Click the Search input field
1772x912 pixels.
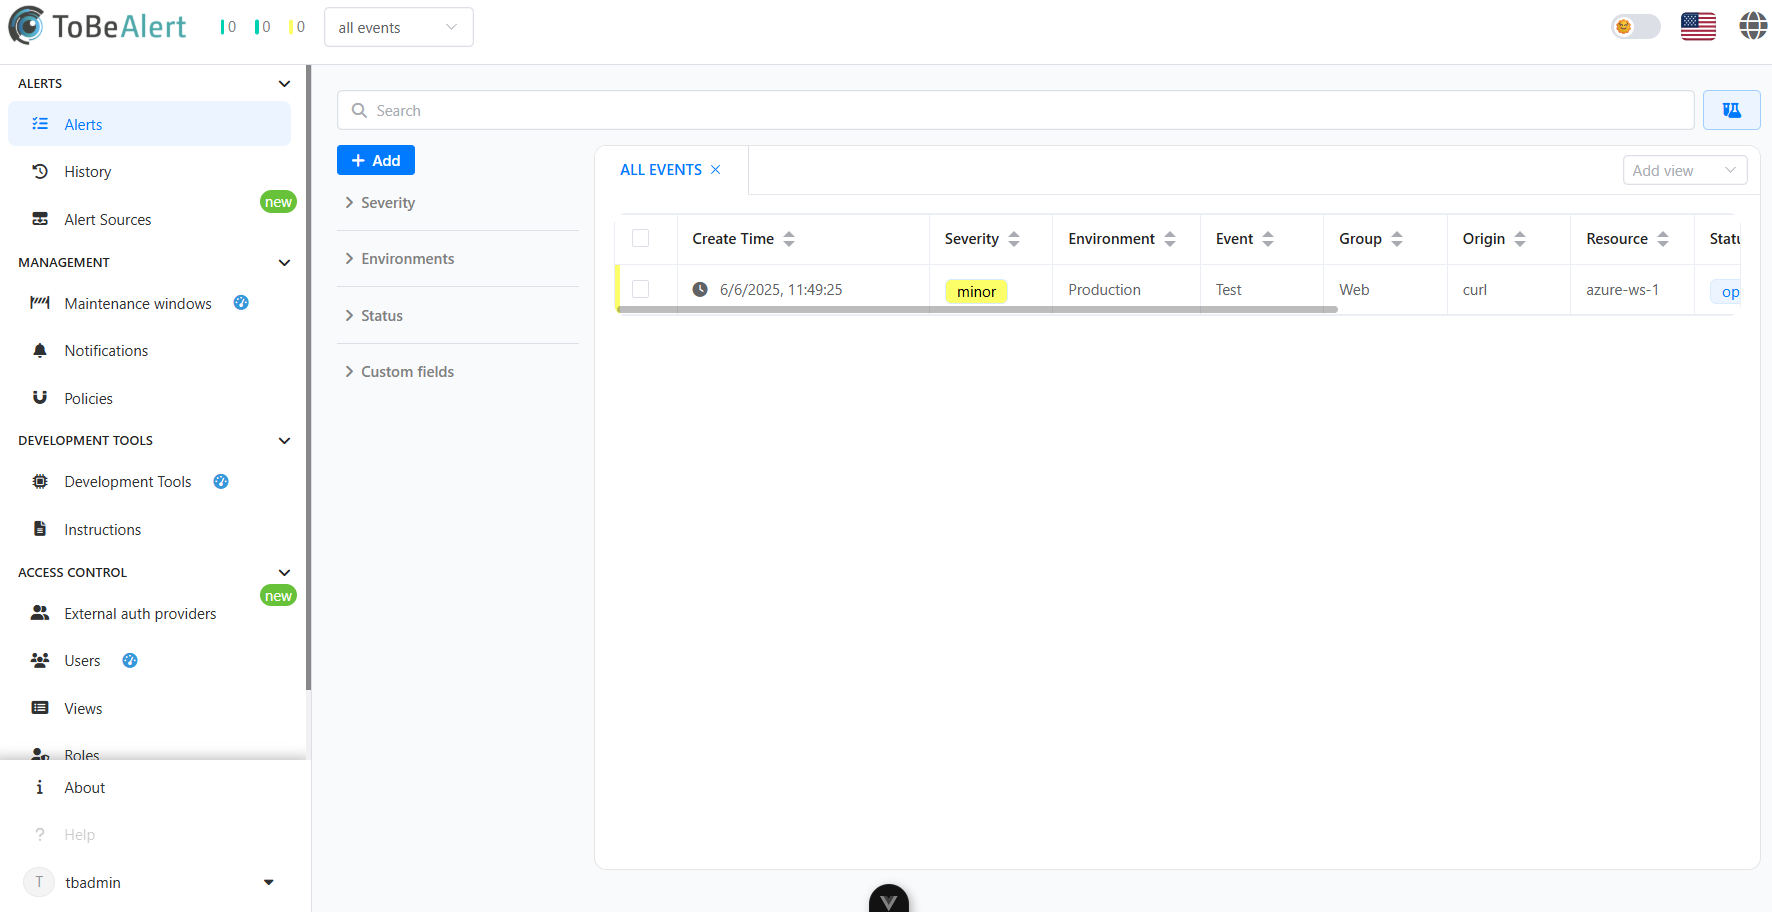pyautogui.click(x=1015, y=110)
